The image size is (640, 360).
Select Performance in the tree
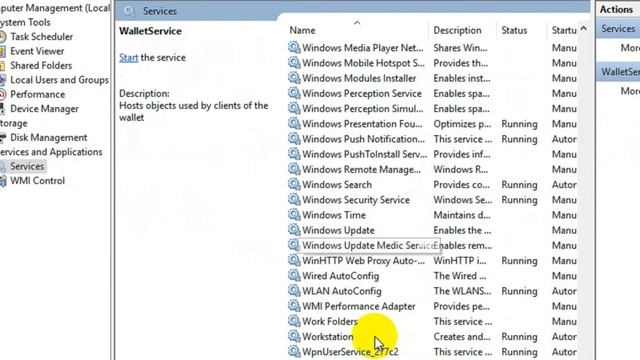pyautogui.click(x=38, y=94)
